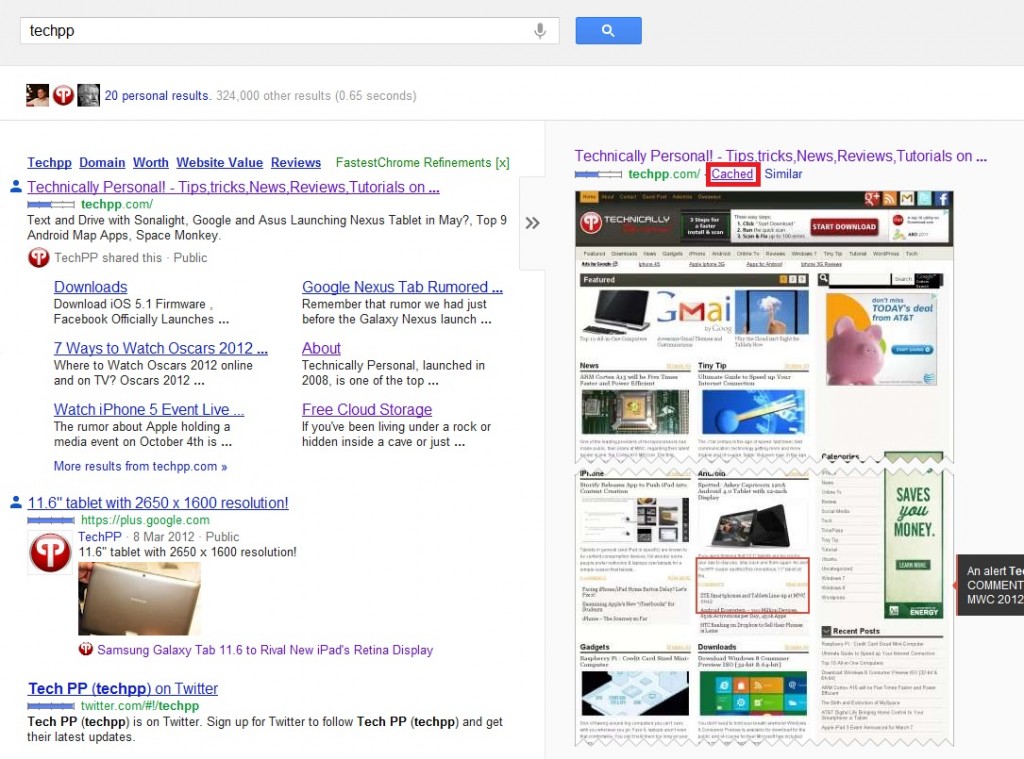Open the 20 personal results link

point(157,95)
